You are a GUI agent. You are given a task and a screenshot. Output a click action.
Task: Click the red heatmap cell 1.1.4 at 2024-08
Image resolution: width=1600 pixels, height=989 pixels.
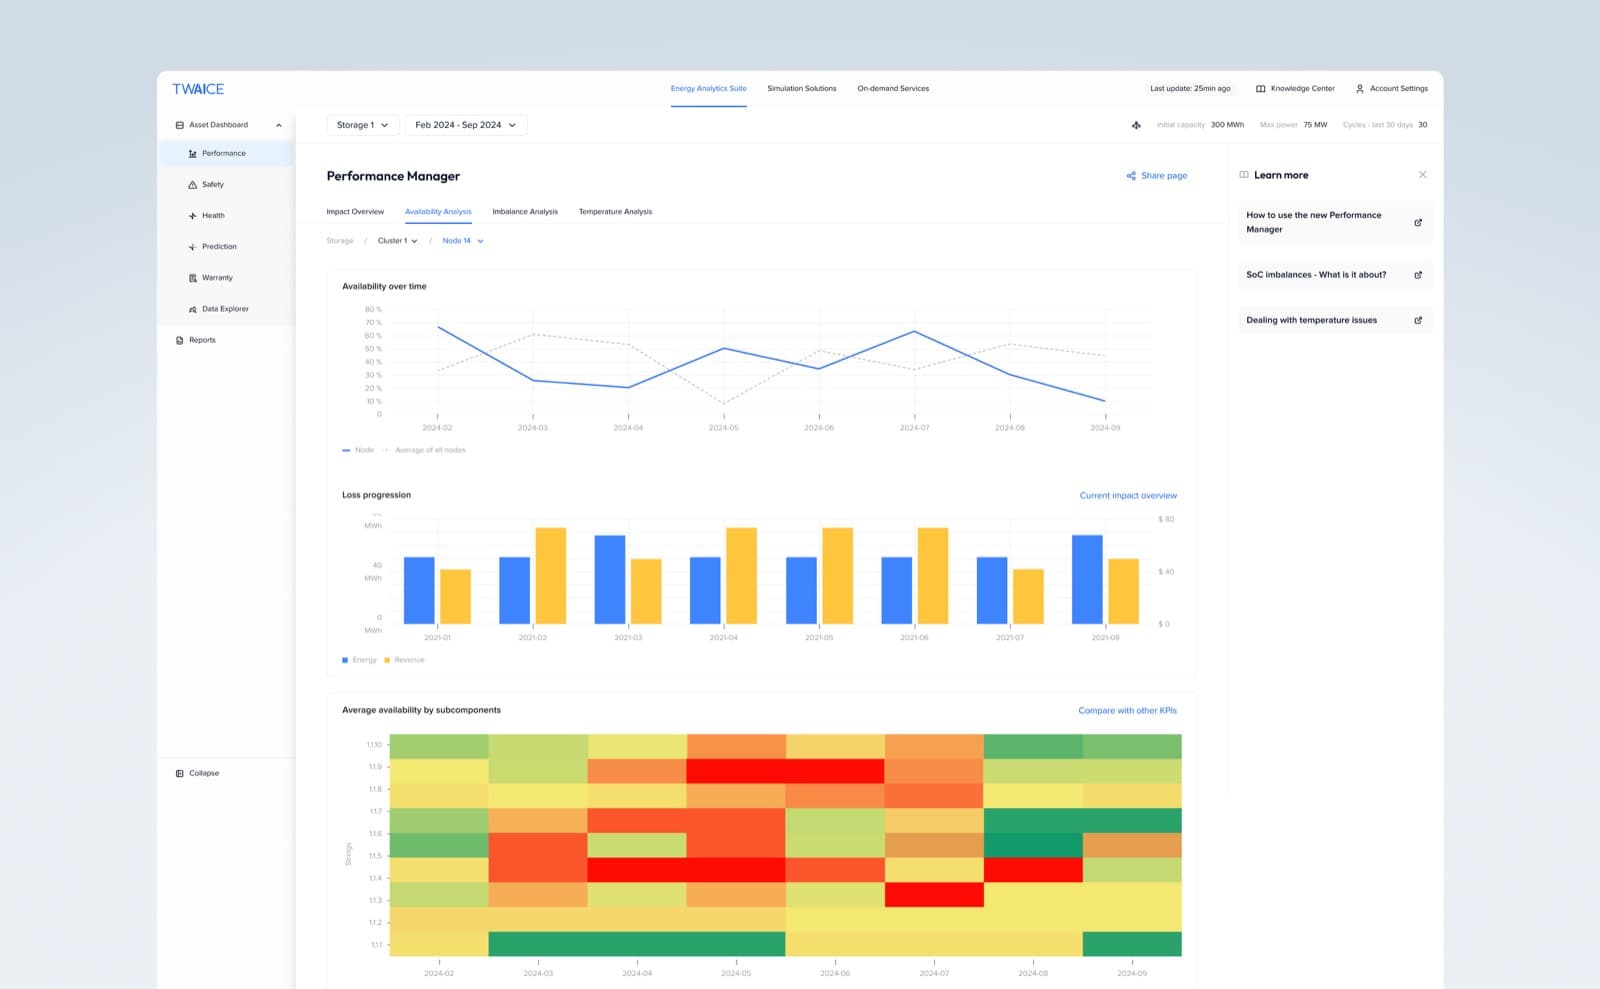click(x=1033, y=870)
